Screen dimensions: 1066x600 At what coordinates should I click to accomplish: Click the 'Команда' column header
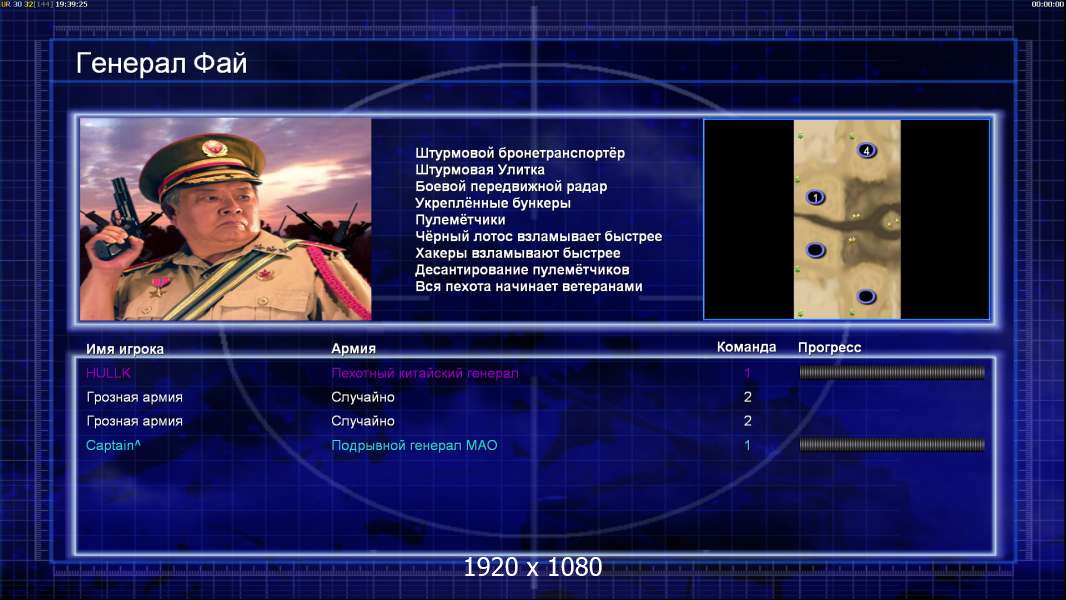click(x=746, y=347)
